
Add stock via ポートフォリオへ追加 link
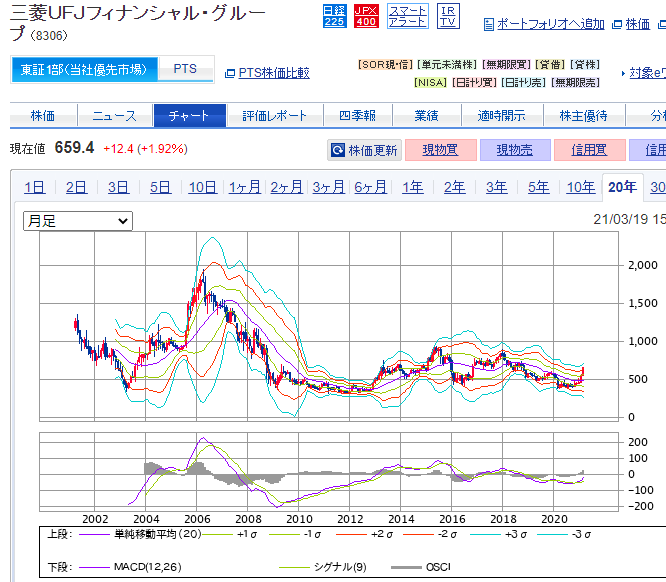click(550, 24)
